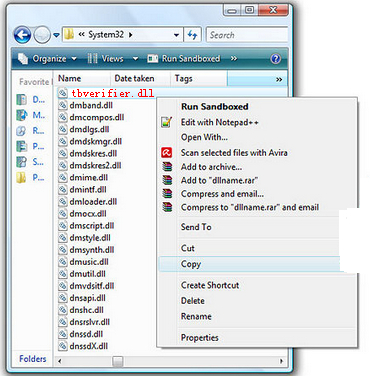Select the dmband.dll file
The image size is (370, 376).
(x=85, y=105)
